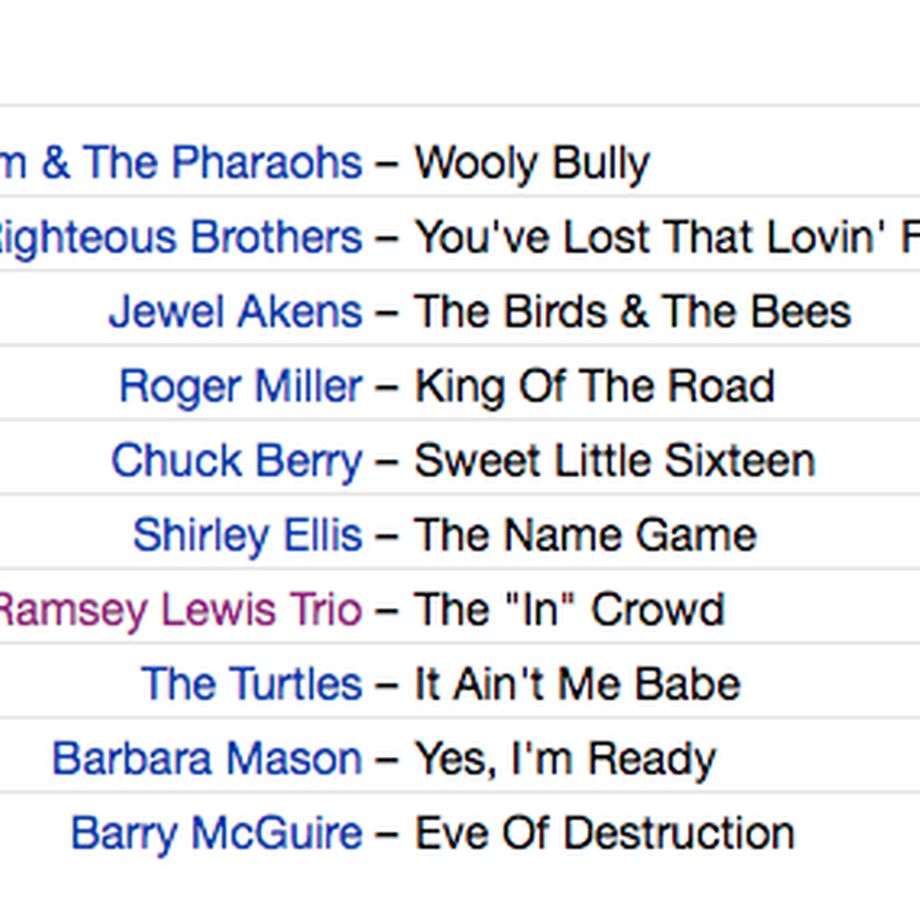Image resolution: width=920 pixels, height=920 pixels.
Task: Click The Name Game song title
Action: (x=586, y=536)
